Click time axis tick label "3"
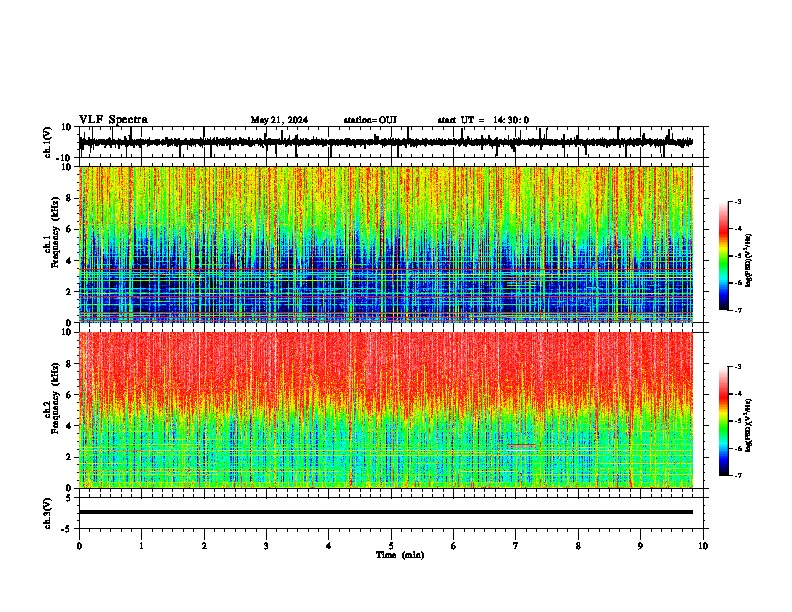Screen dimensions: 792x612 266,546
